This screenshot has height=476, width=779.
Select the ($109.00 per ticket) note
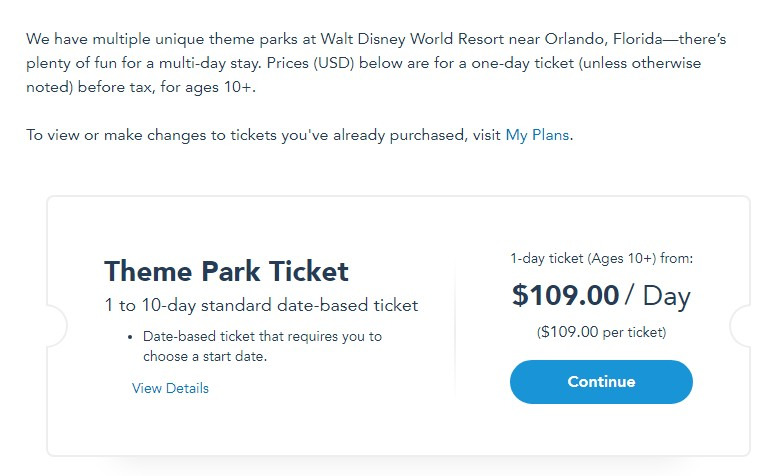click(601, 332)
